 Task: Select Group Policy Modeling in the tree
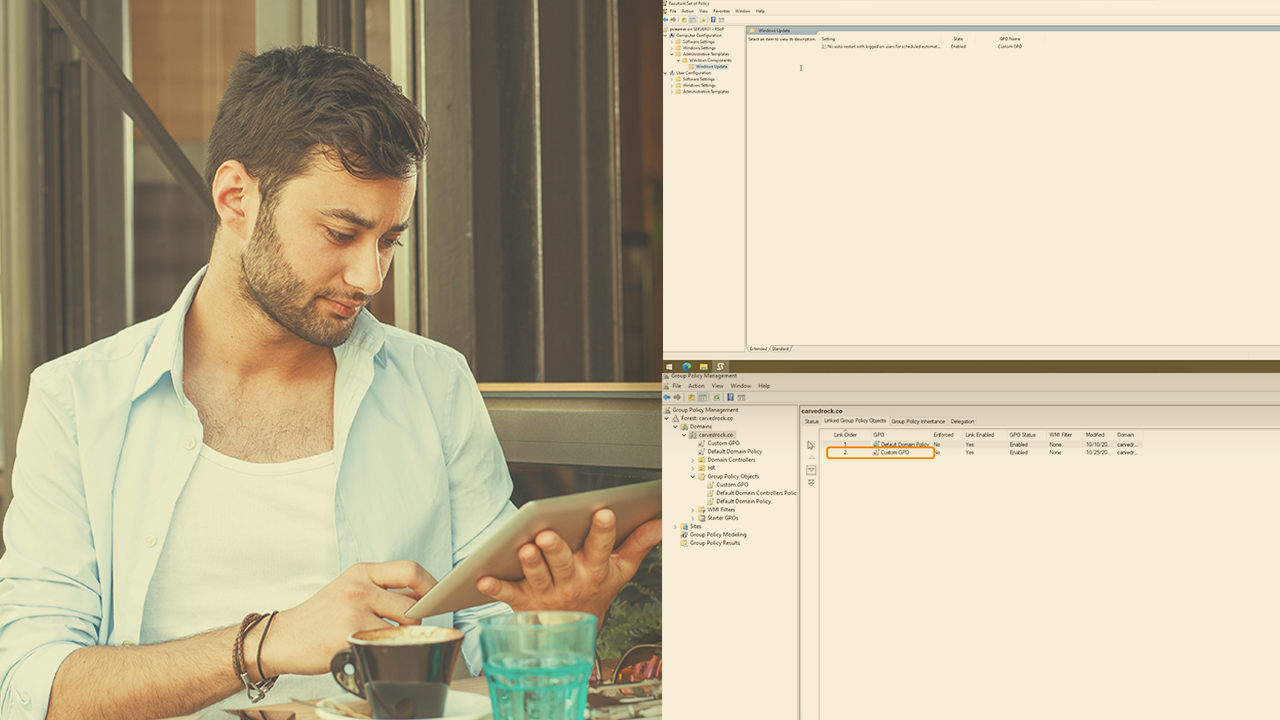tap(717, 535)
